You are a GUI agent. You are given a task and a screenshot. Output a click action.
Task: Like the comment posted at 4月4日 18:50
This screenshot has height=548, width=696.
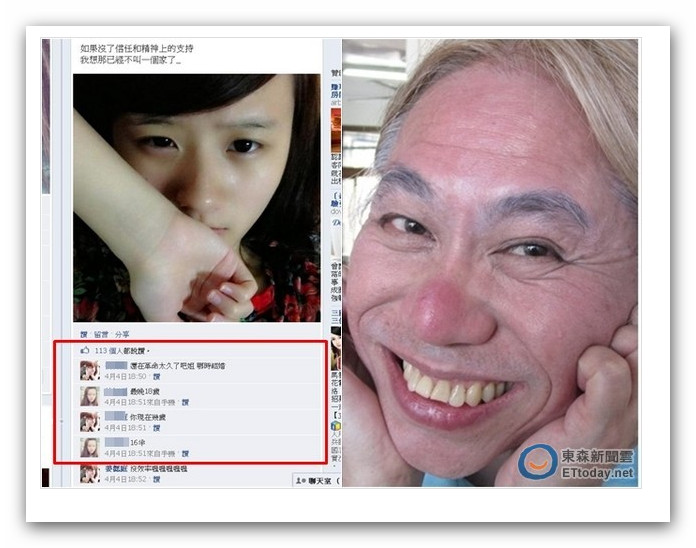156,376
